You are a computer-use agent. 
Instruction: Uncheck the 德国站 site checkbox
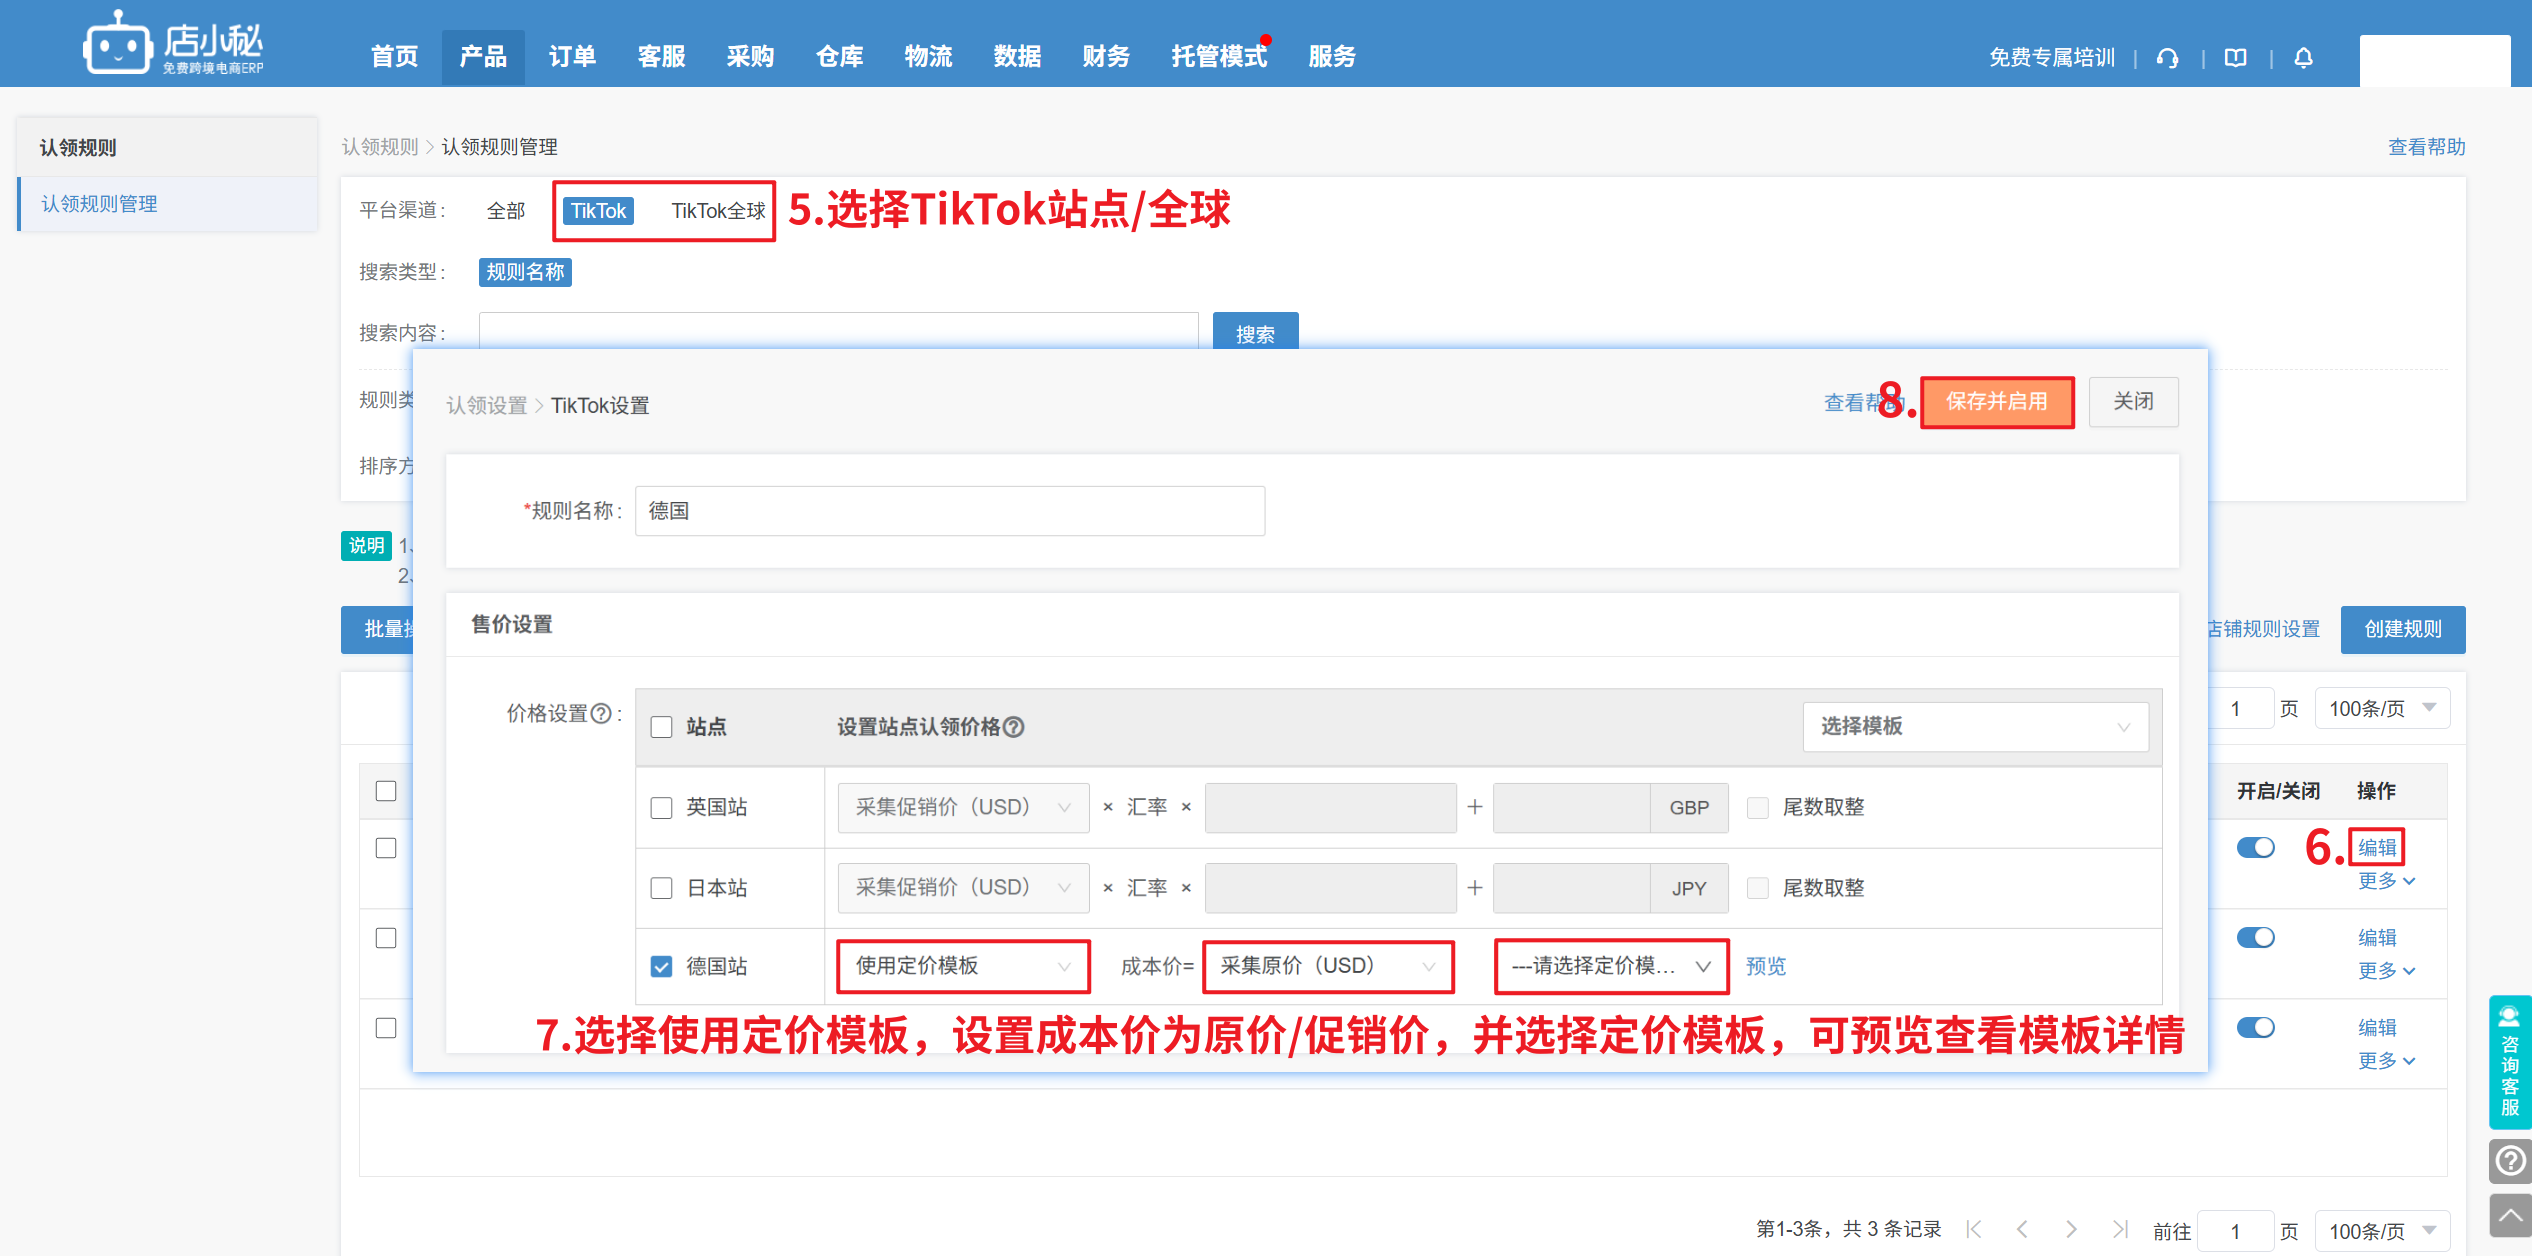pos(661,967)
